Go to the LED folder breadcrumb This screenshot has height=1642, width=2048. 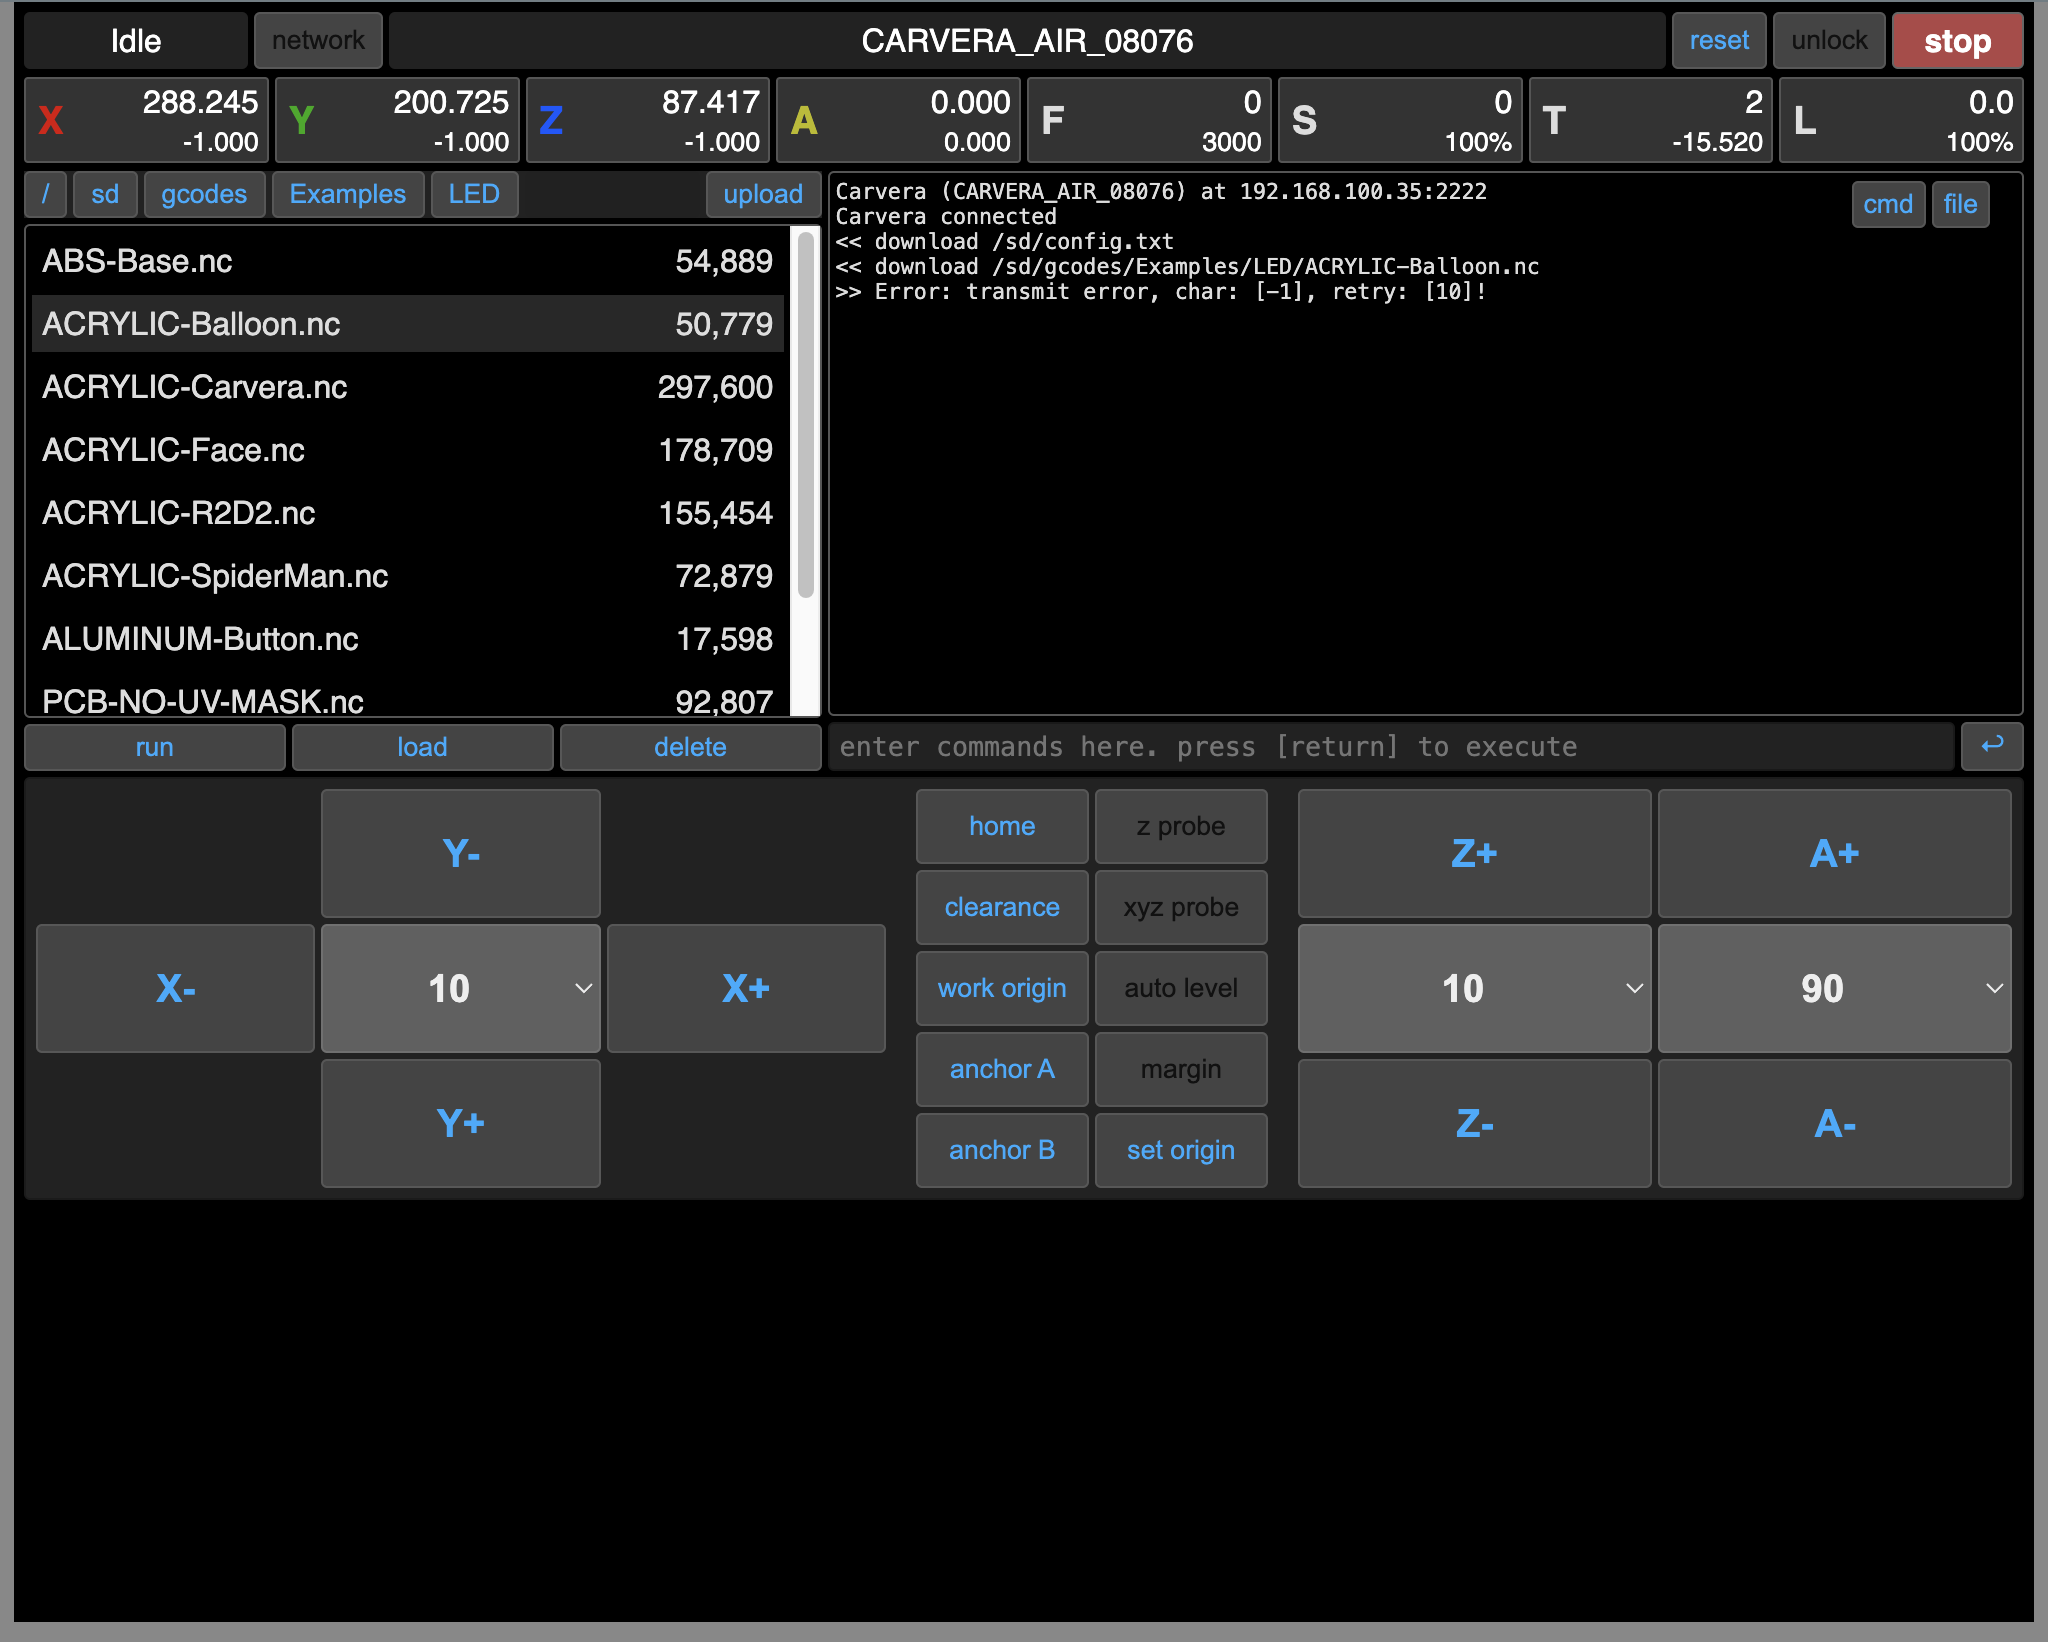(x=474, y=194)
